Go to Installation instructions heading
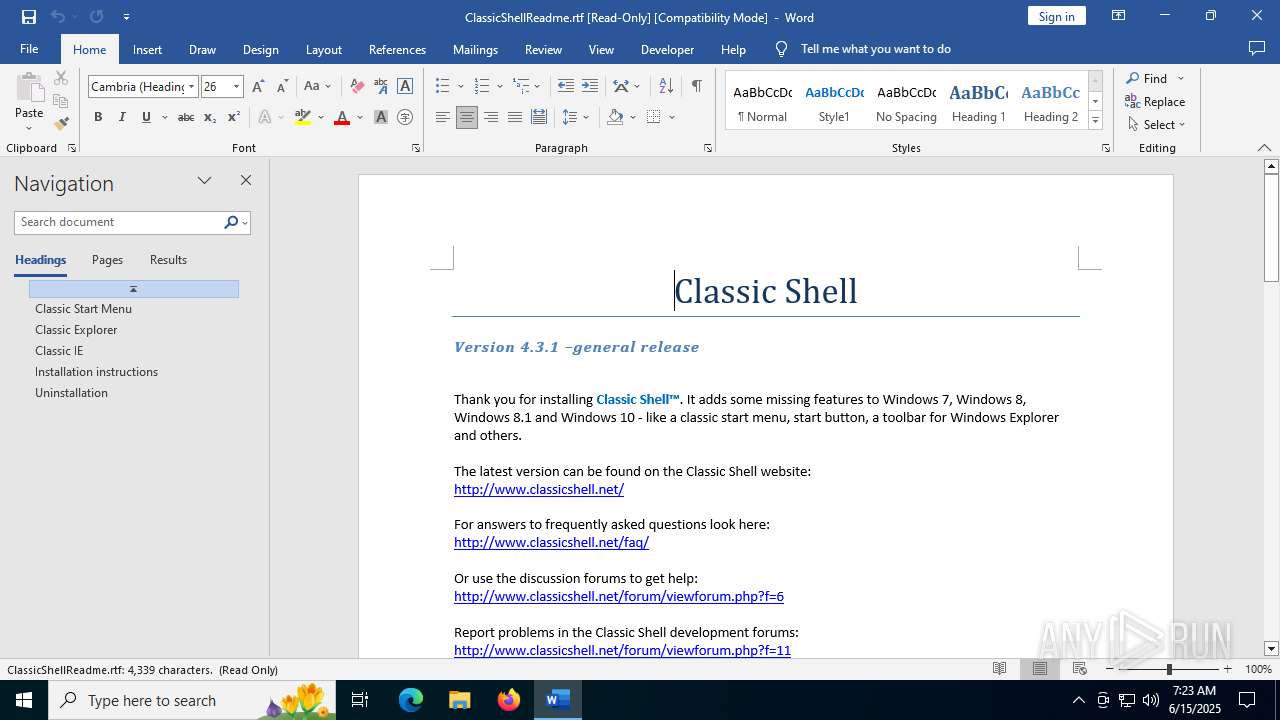 96,372
